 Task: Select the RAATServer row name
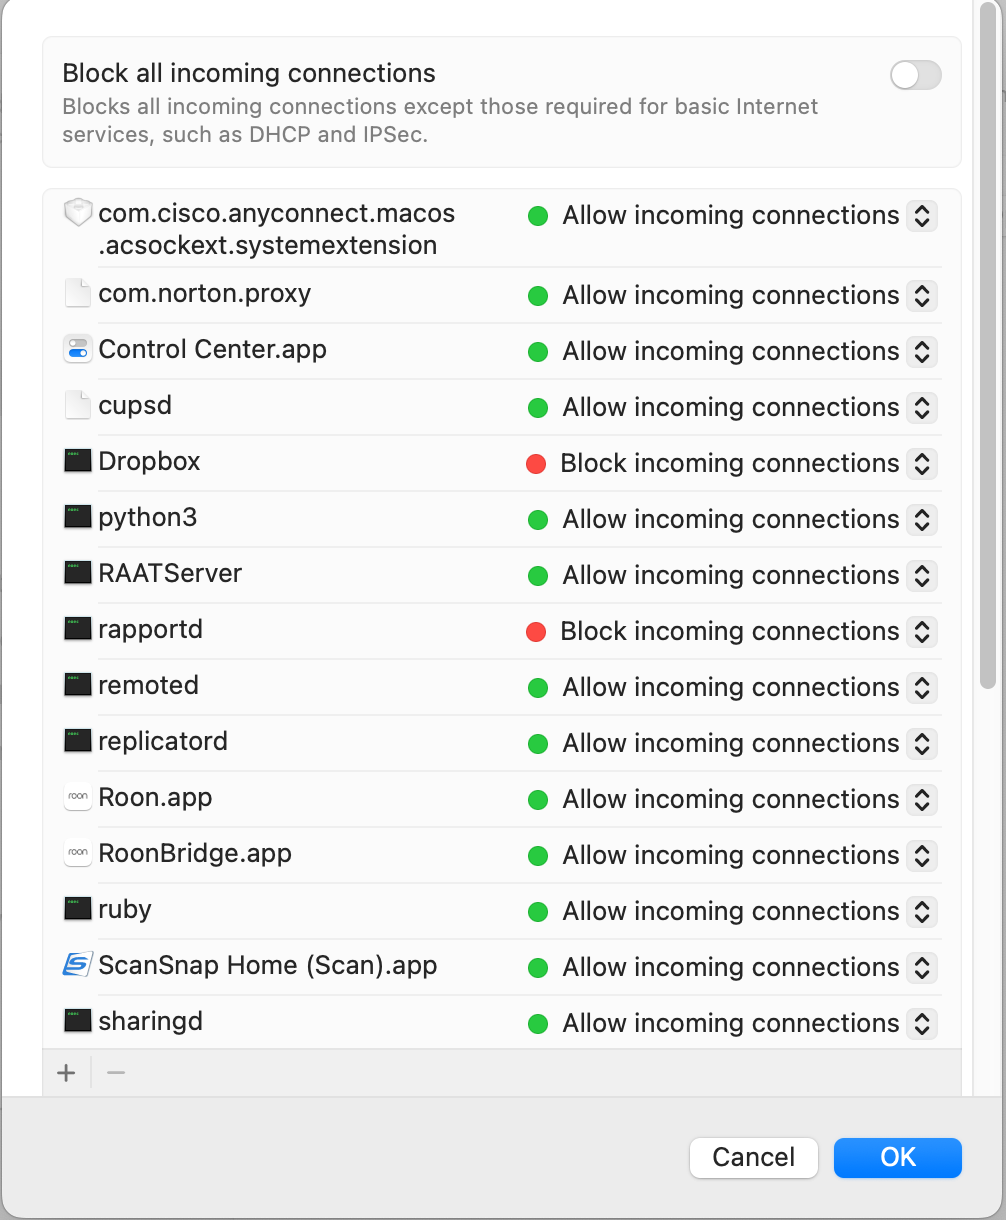(x=170, y=574)
